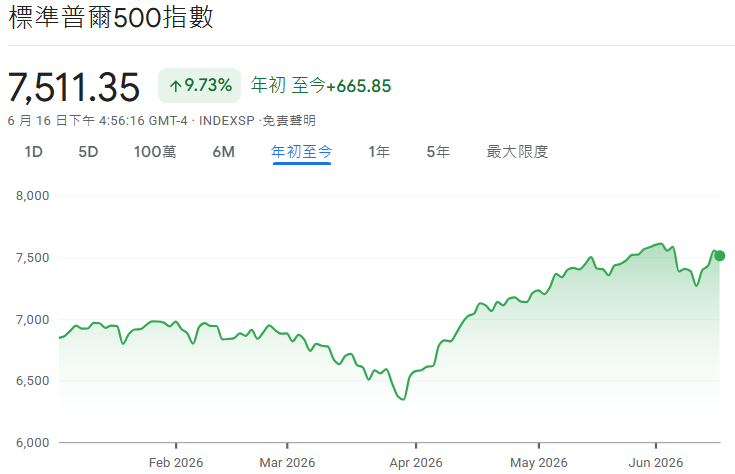Click the 7,000 y-axis label

[32, 320]
